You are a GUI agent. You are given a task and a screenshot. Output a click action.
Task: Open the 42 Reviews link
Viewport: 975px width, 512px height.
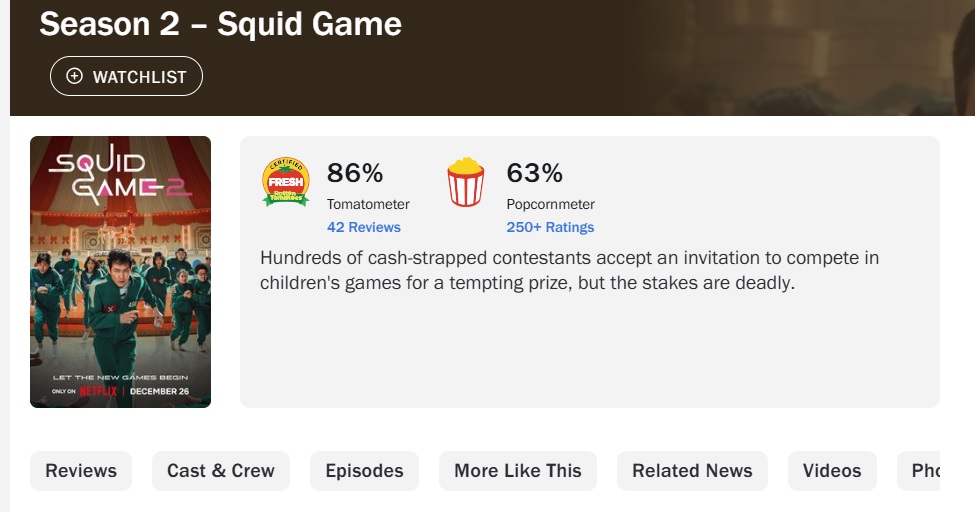click(x=364, y=227)
